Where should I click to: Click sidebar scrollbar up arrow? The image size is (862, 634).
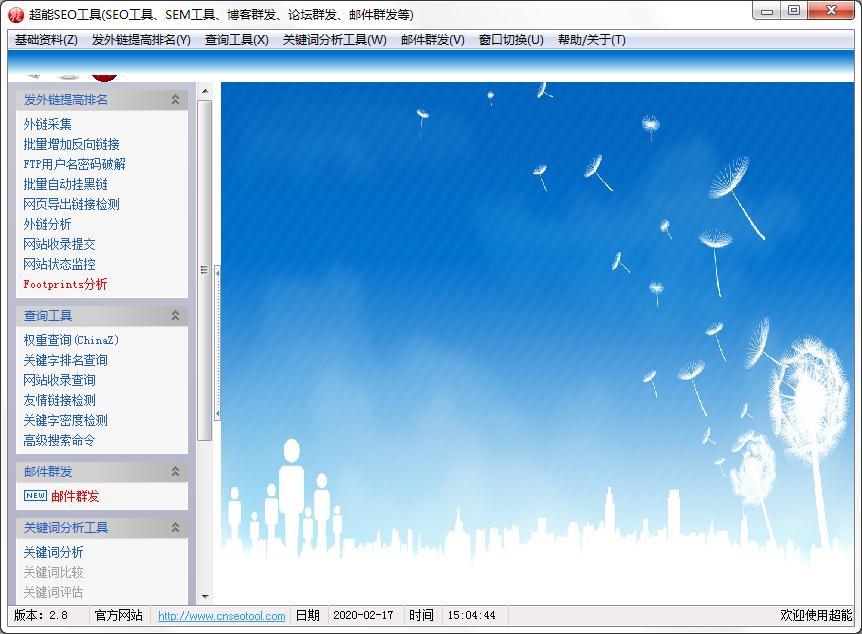205,91
